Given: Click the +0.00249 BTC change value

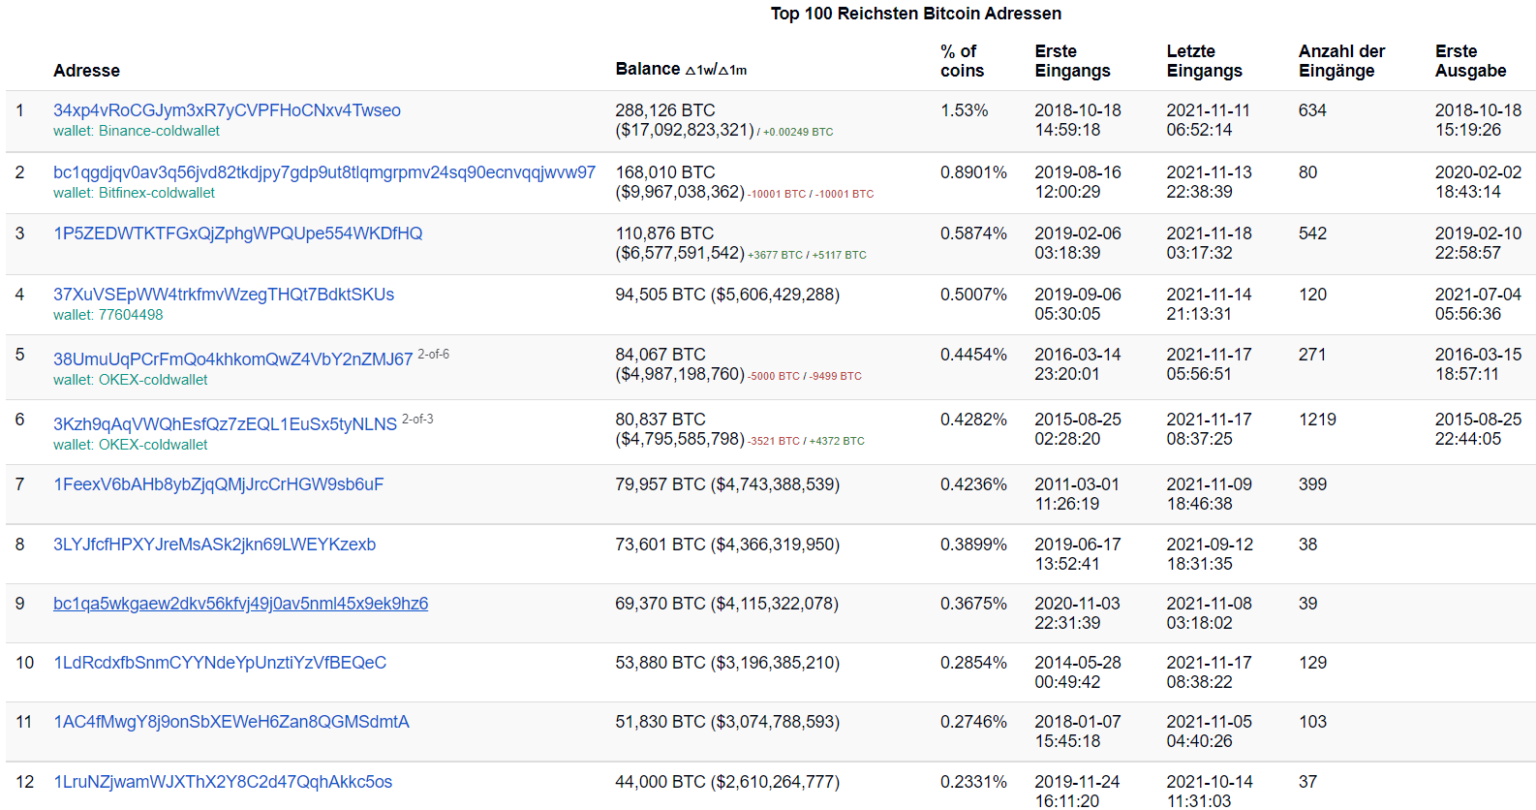Looking at the screenshot, I should [x=798, y=132].
